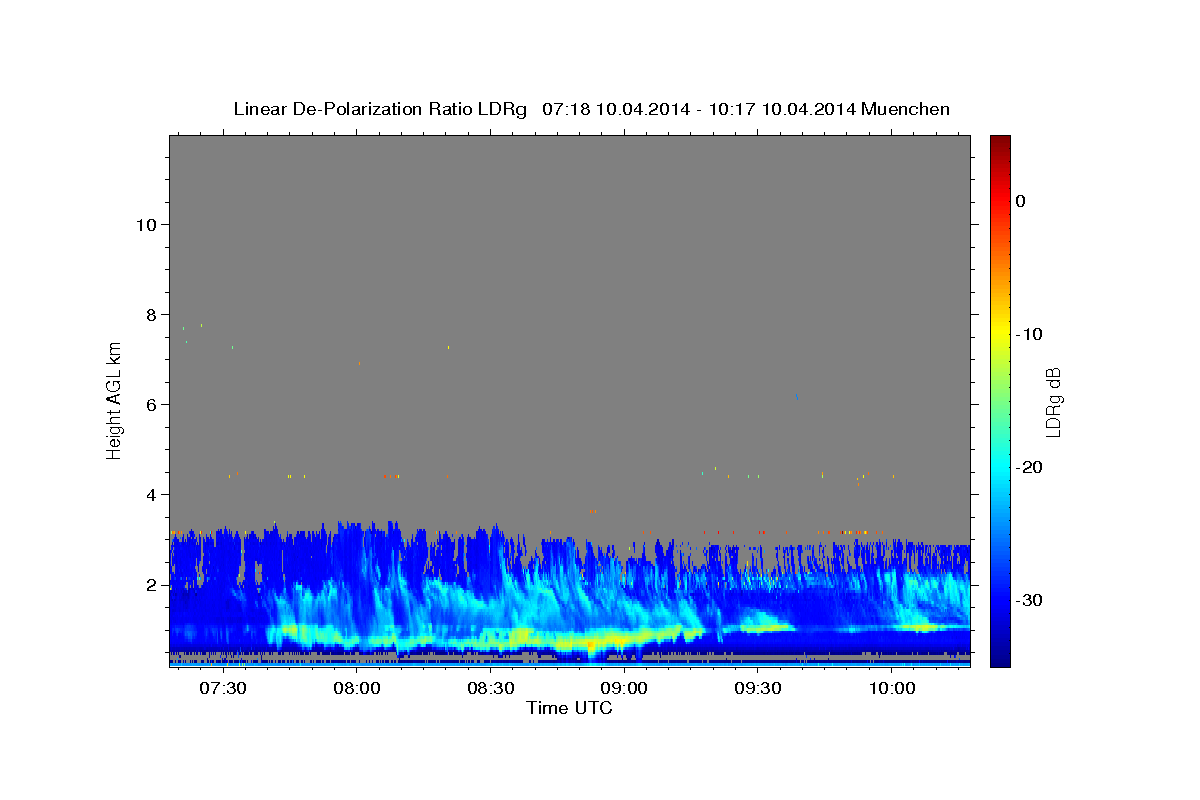Image resolution: width=1200 pixels, height=800 pixels.
Task: Click the 10:00 time tick label
Action: point(892,689)
